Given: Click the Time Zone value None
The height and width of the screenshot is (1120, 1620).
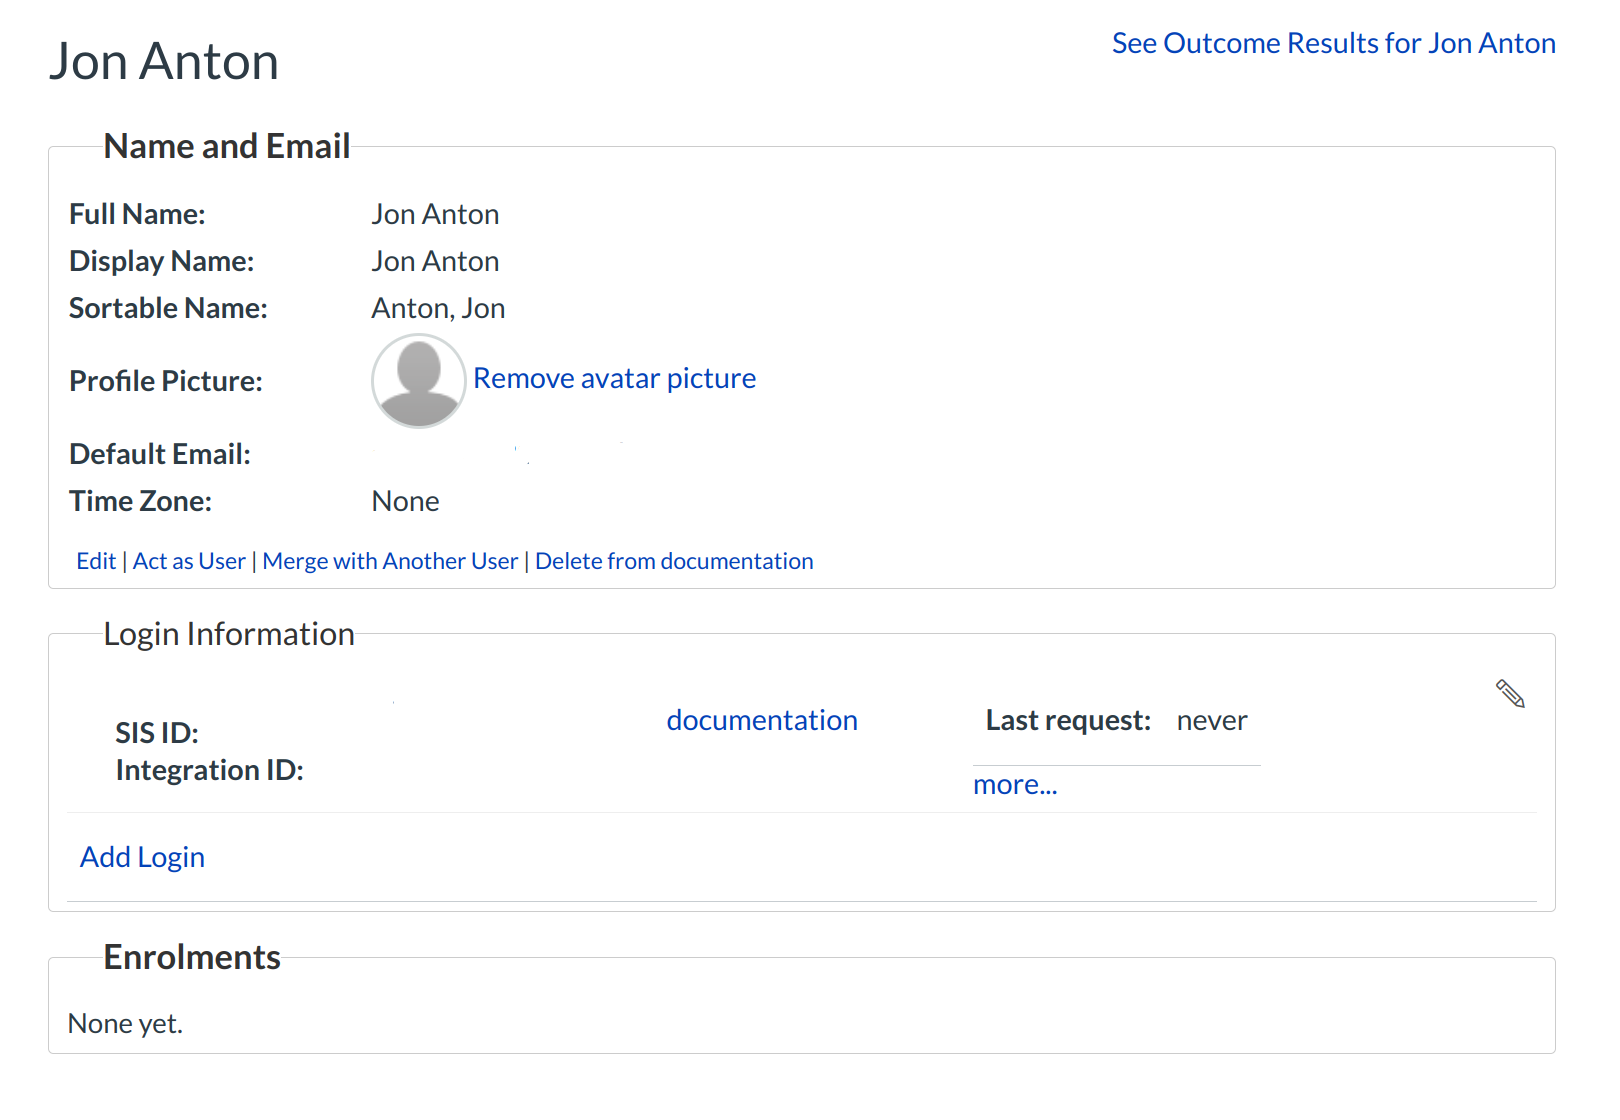Looking at the screenshot, I should [405, 501].
